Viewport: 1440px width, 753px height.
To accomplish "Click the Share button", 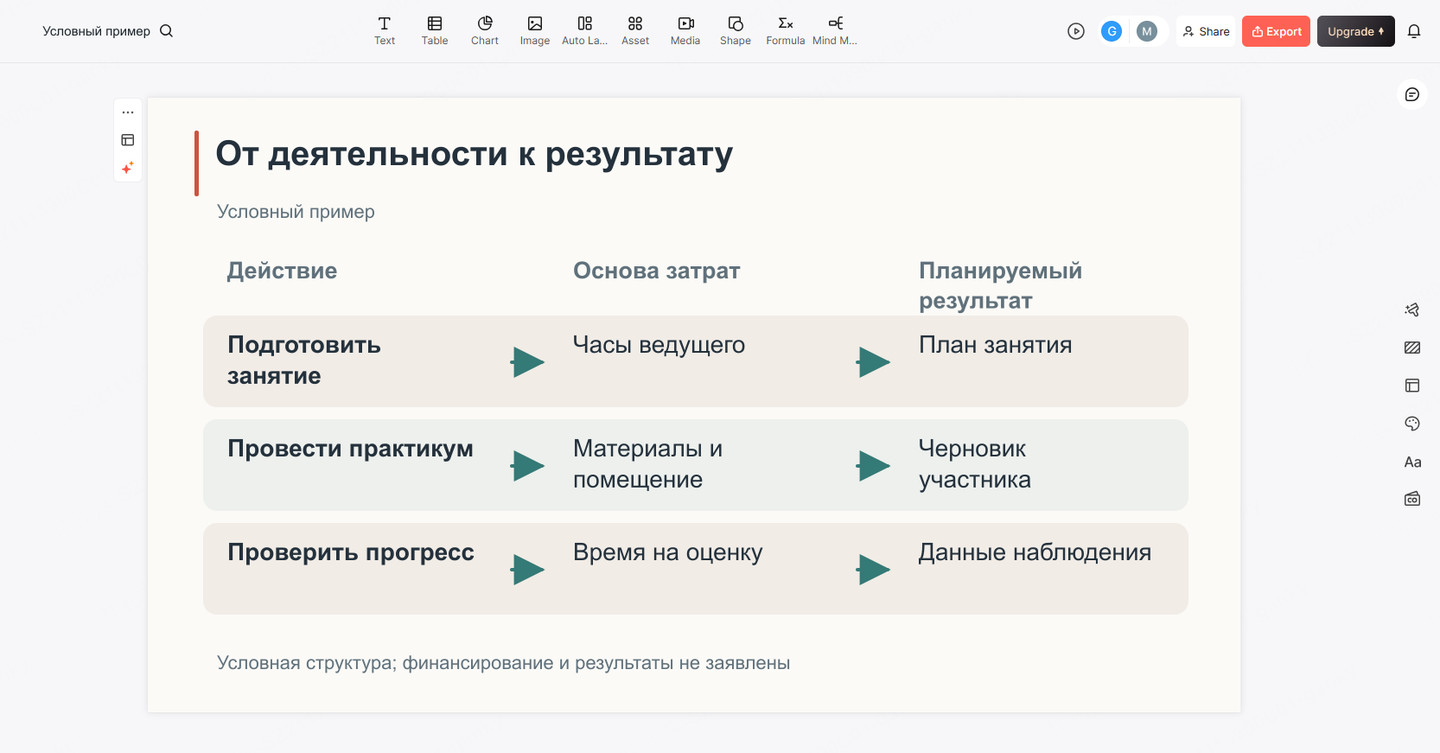I will tap(1205, 31).
